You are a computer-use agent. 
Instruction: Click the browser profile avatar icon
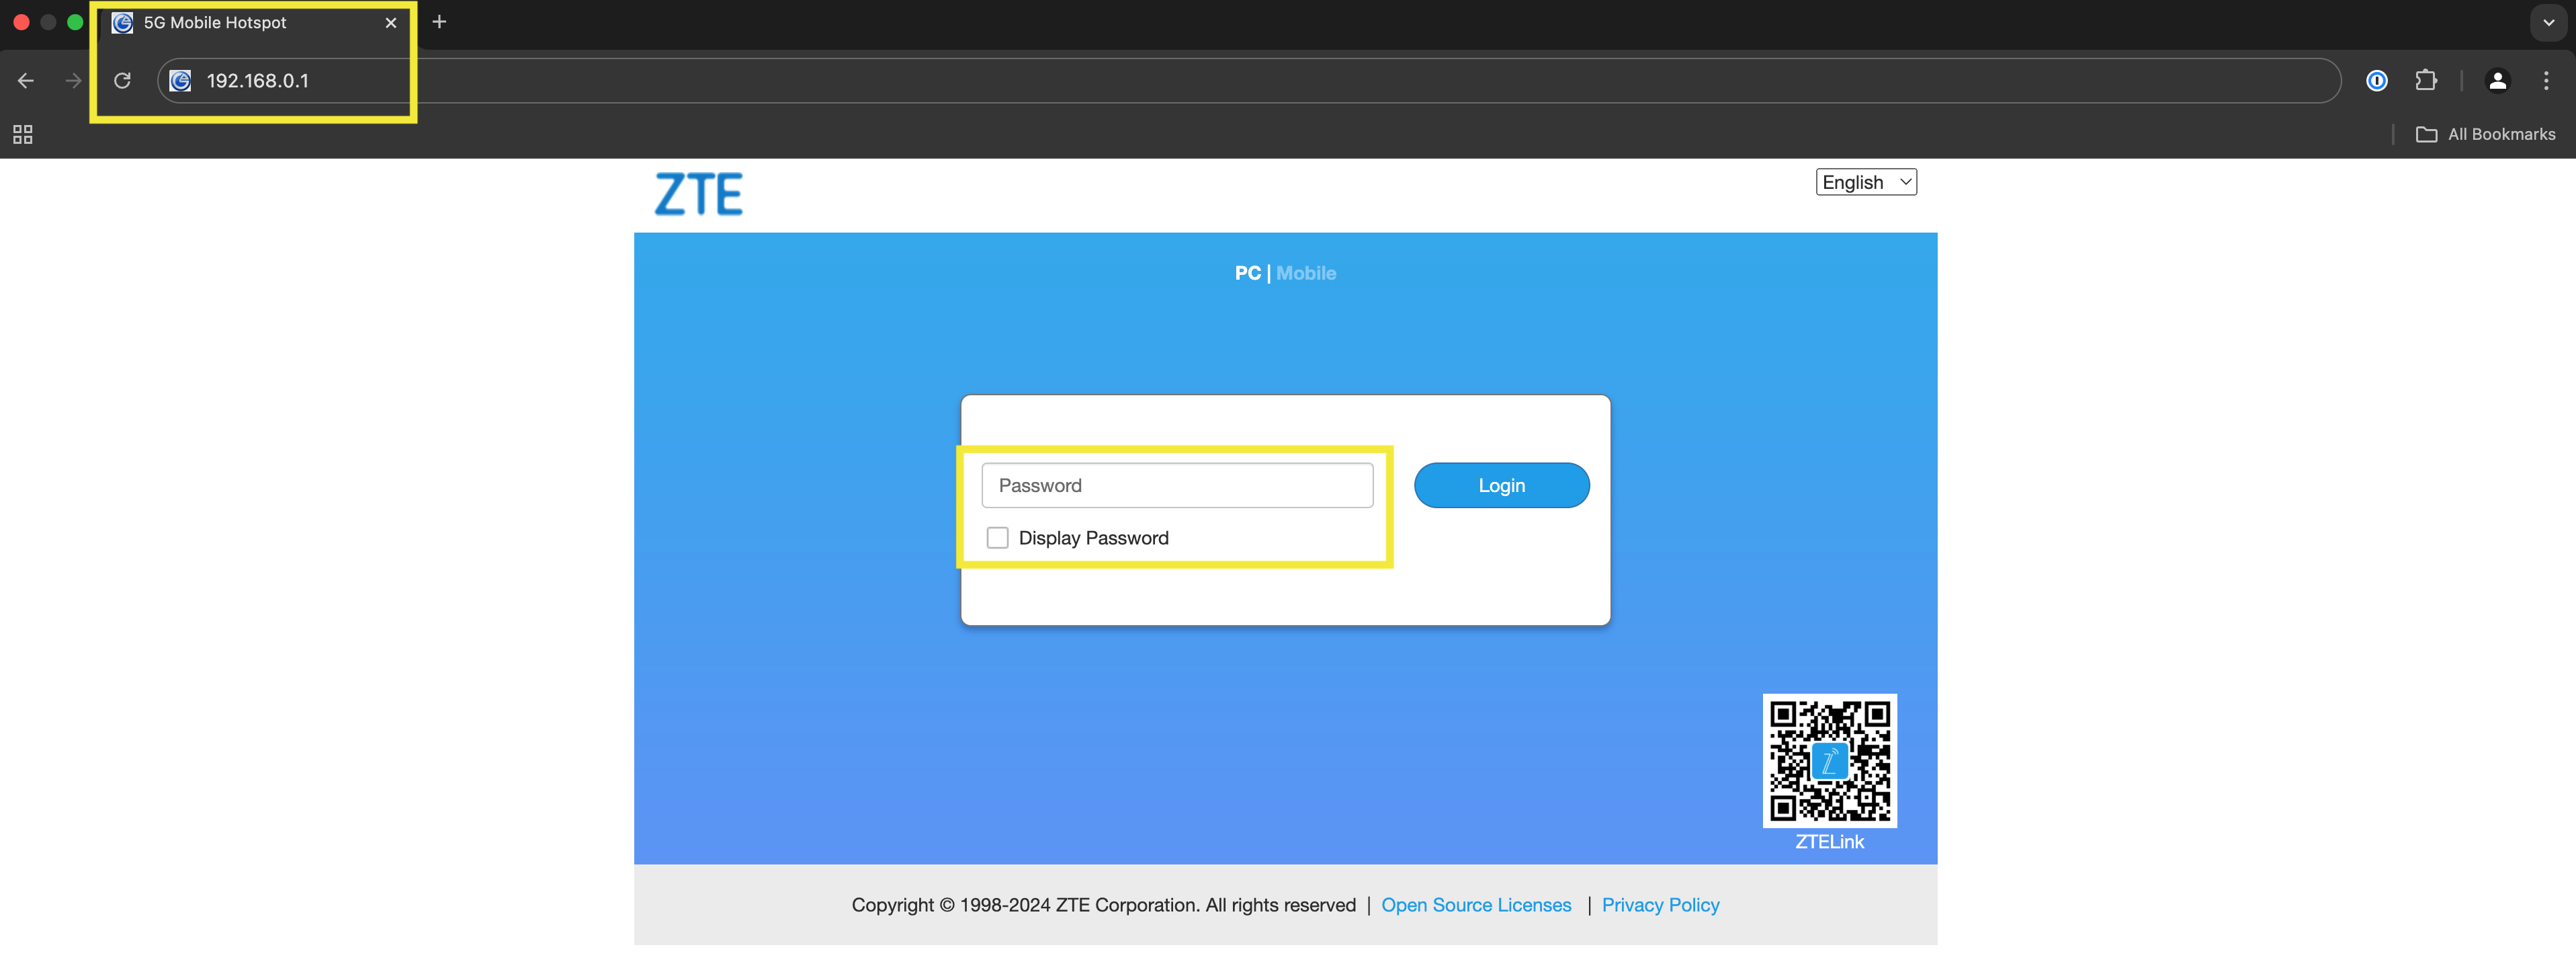point(2498,81)
